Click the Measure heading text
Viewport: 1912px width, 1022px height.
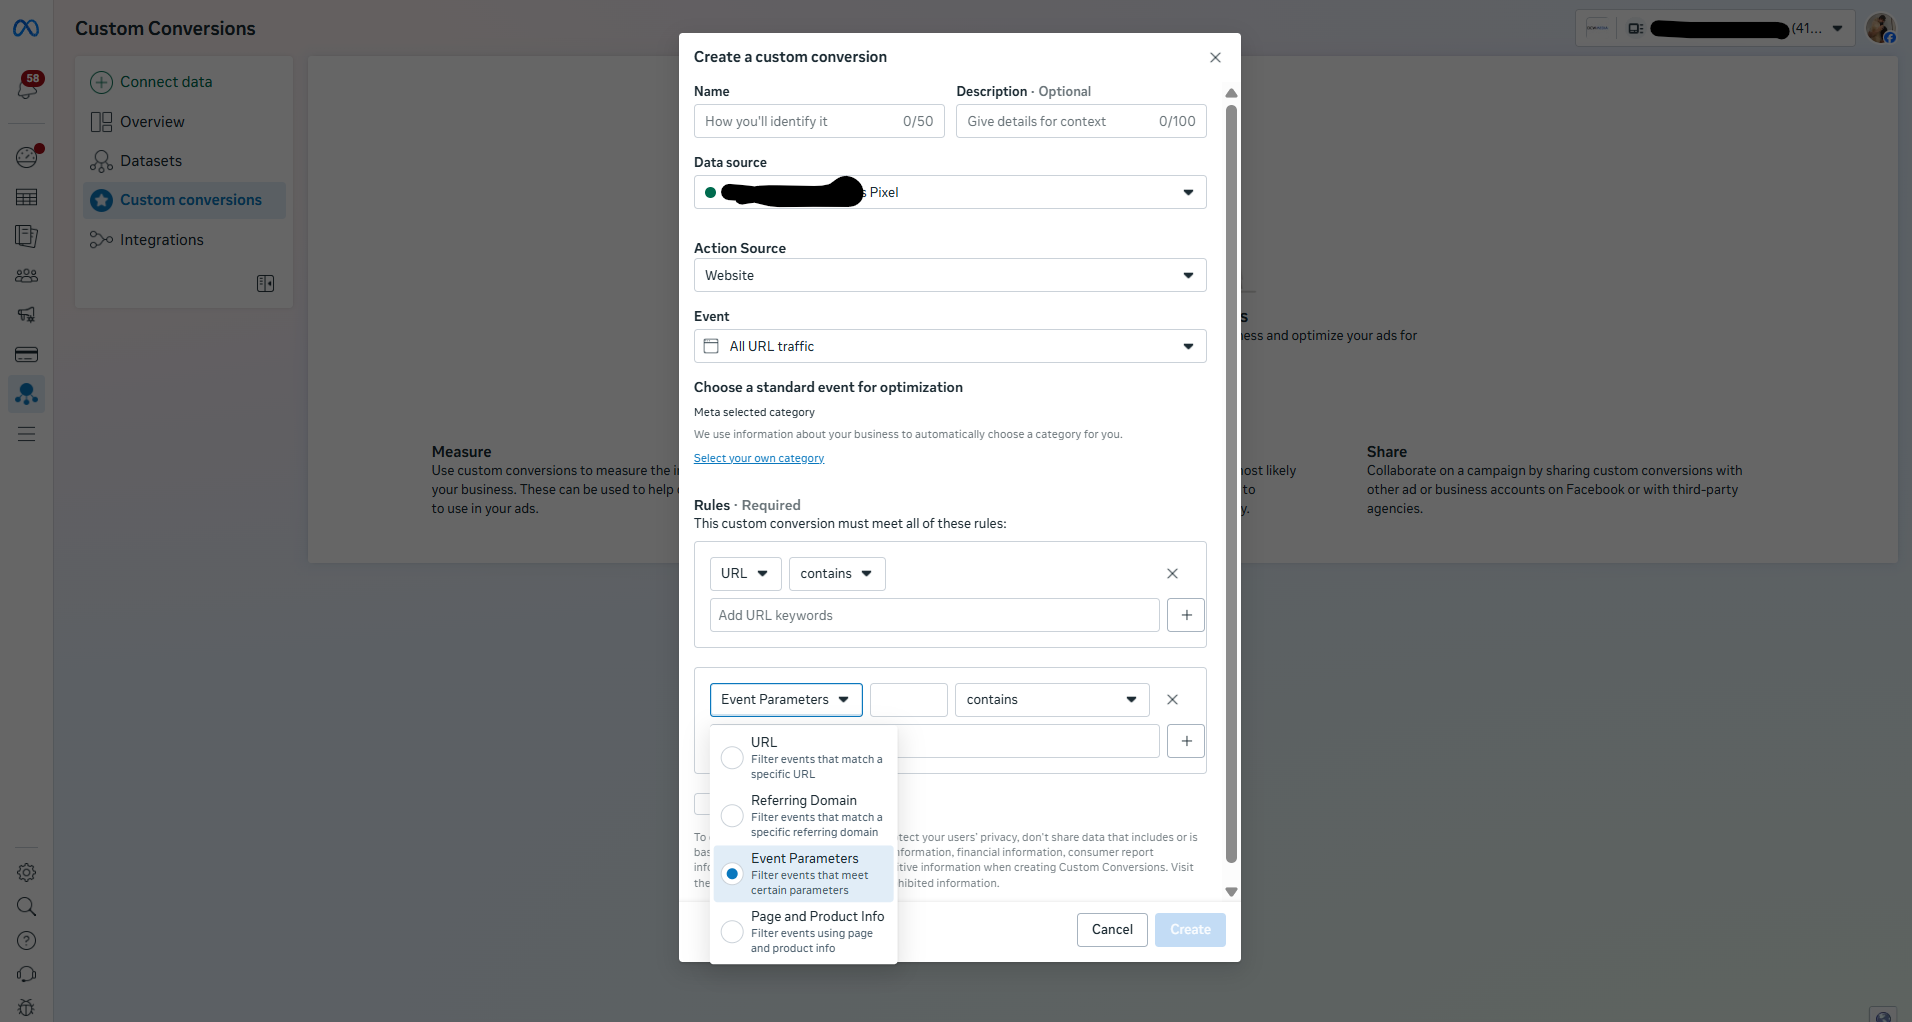pos(461,452)
